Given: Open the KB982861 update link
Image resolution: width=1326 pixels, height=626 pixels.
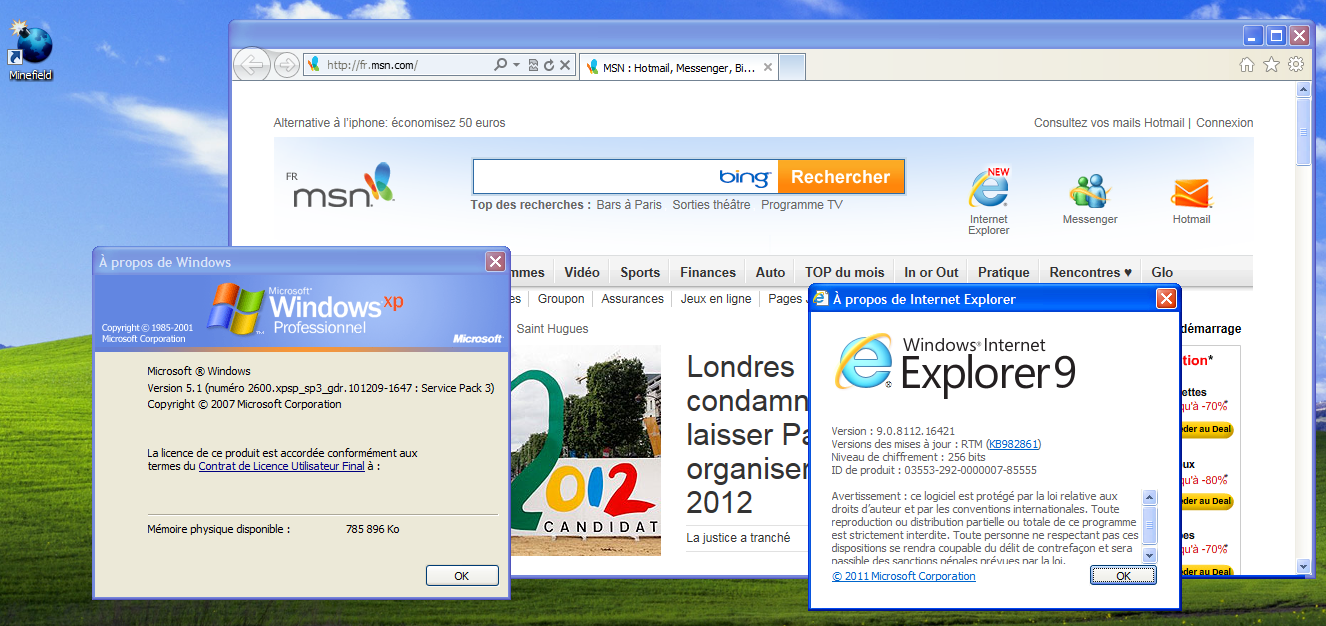Looking at the screenshot, I should 1013,444.
